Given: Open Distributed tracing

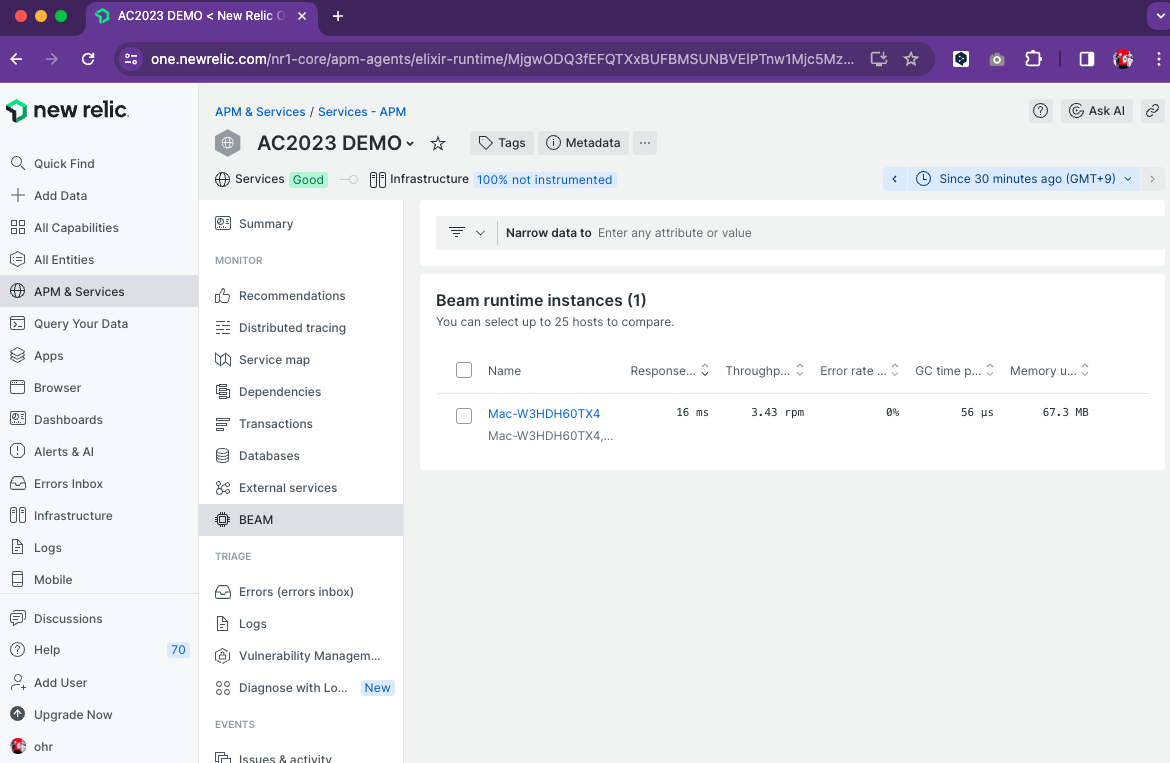Looking at the screenshot, I should pos(280,328).
